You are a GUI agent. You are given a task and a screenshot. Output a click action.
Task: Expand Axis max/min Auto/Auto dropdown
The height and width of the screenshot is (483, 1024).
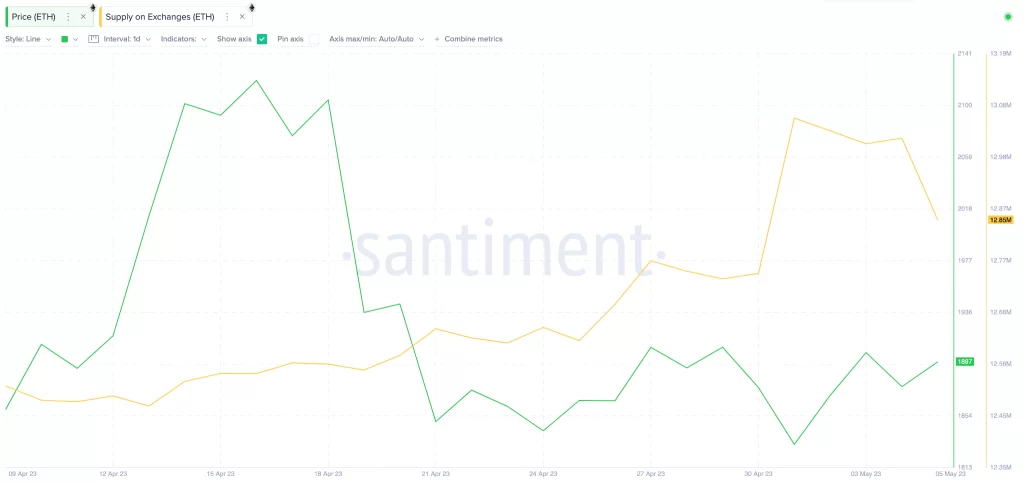376,39
